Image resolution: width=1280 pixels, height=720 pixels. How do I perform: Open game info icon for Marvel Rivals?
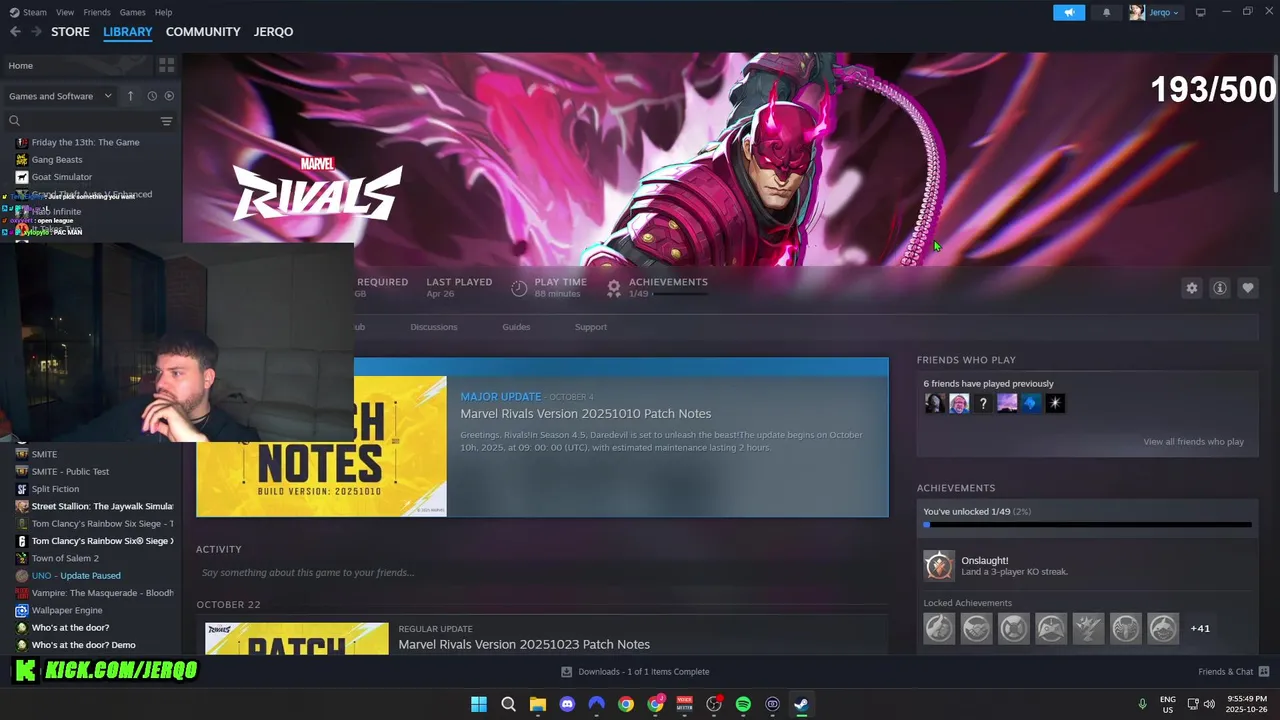[x=1220, y=288]
